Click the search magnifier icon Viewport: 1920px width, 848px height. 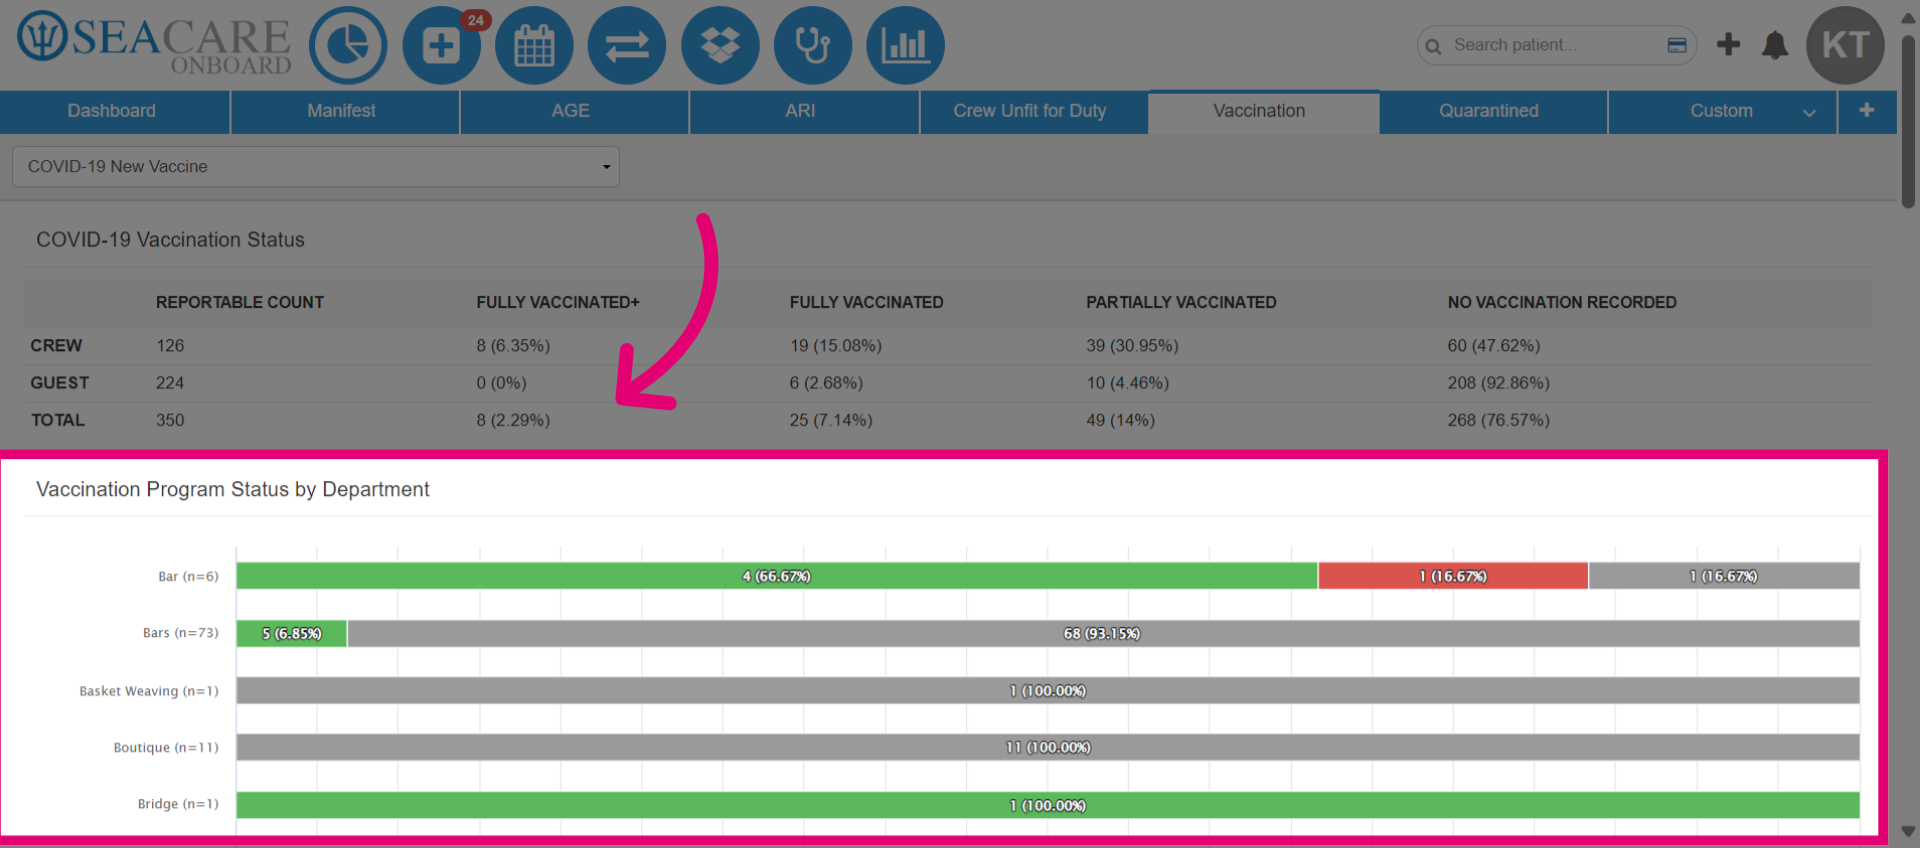click(x=1433, y=46)
